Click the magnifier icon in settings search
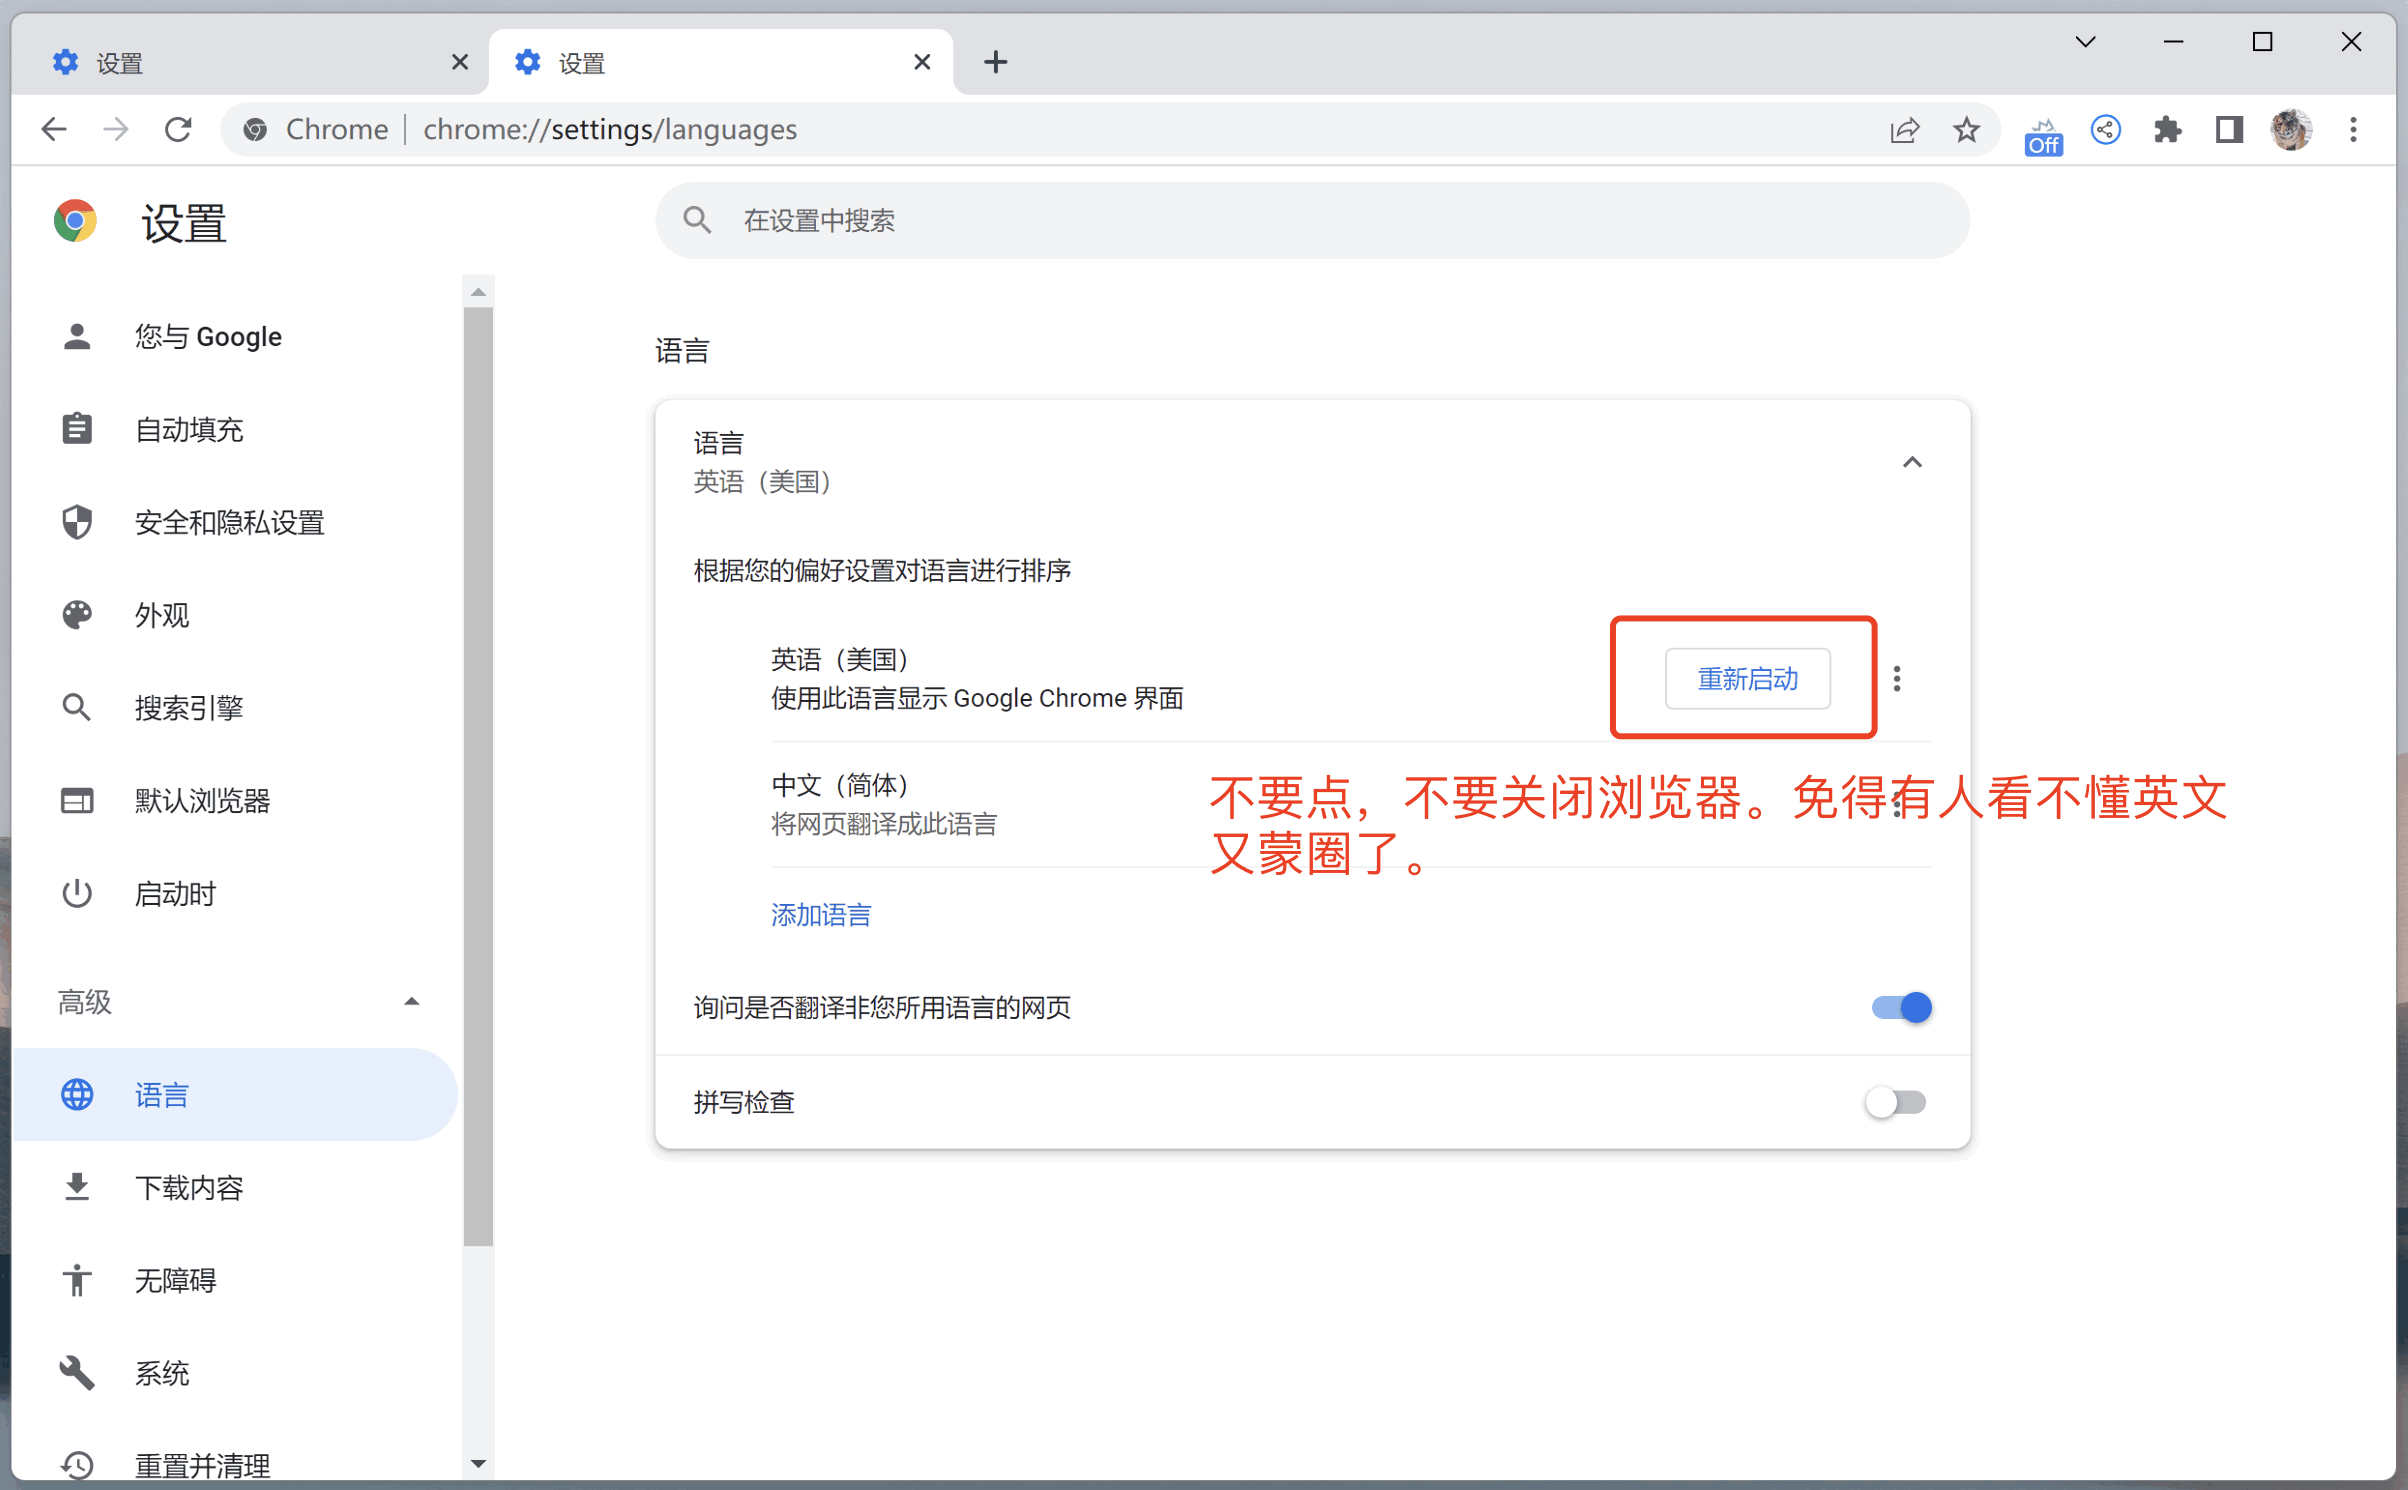The height and width of the screenshot is (1490, 2408). point(697,220)
